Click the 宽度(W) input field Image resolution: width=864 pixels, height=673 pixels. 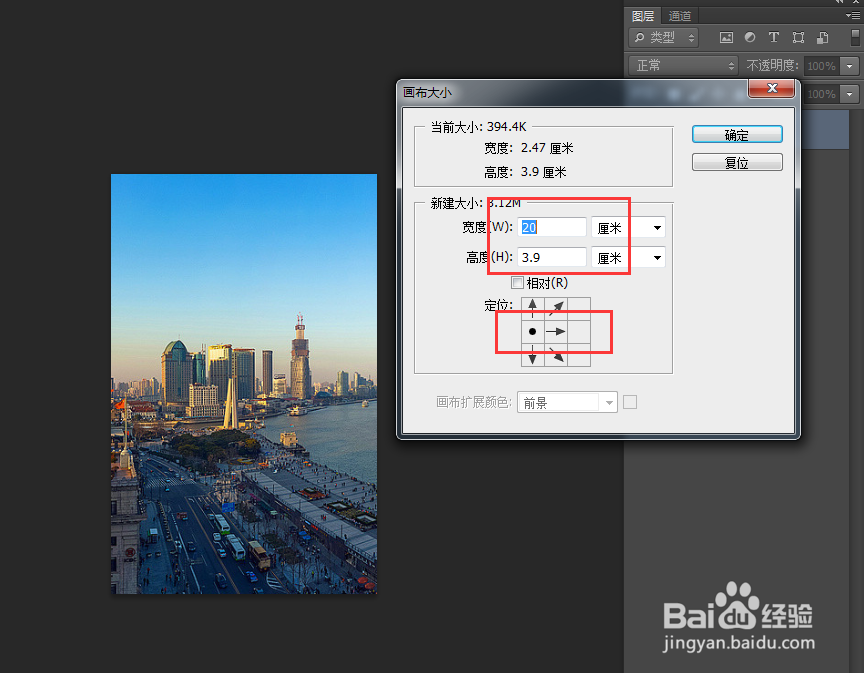click(553, 227)
